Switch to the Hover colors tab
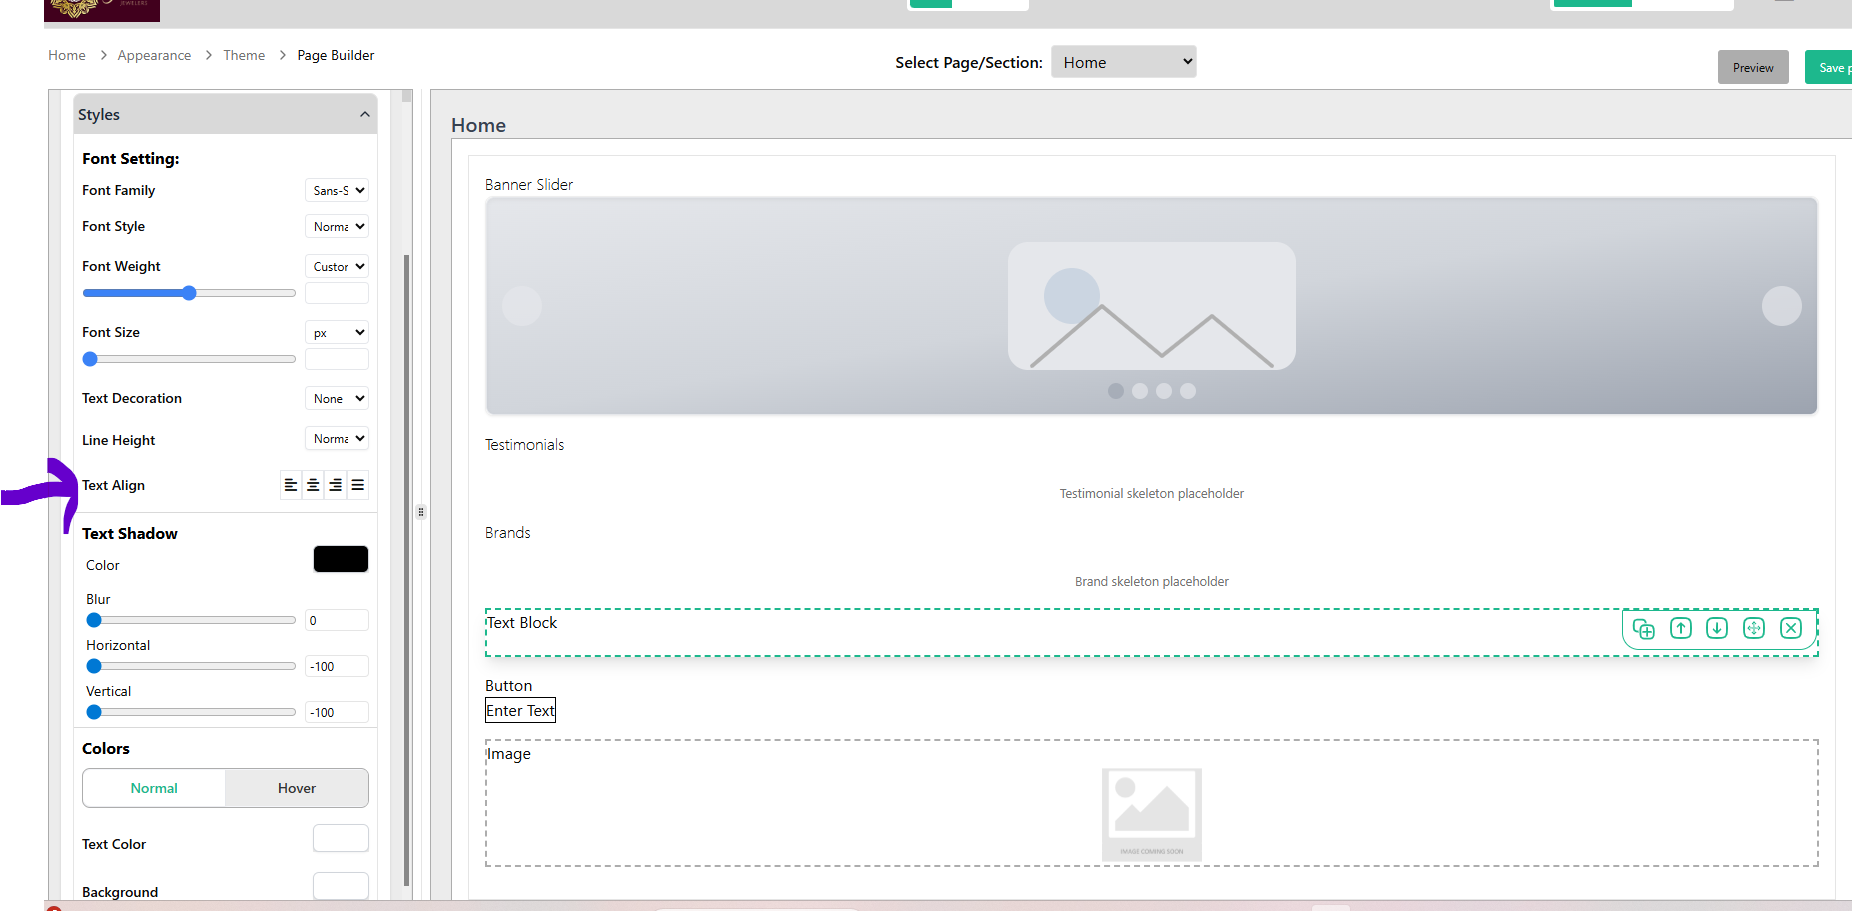The height and width of the screenshot is (911, 1852). pos(297,788)
